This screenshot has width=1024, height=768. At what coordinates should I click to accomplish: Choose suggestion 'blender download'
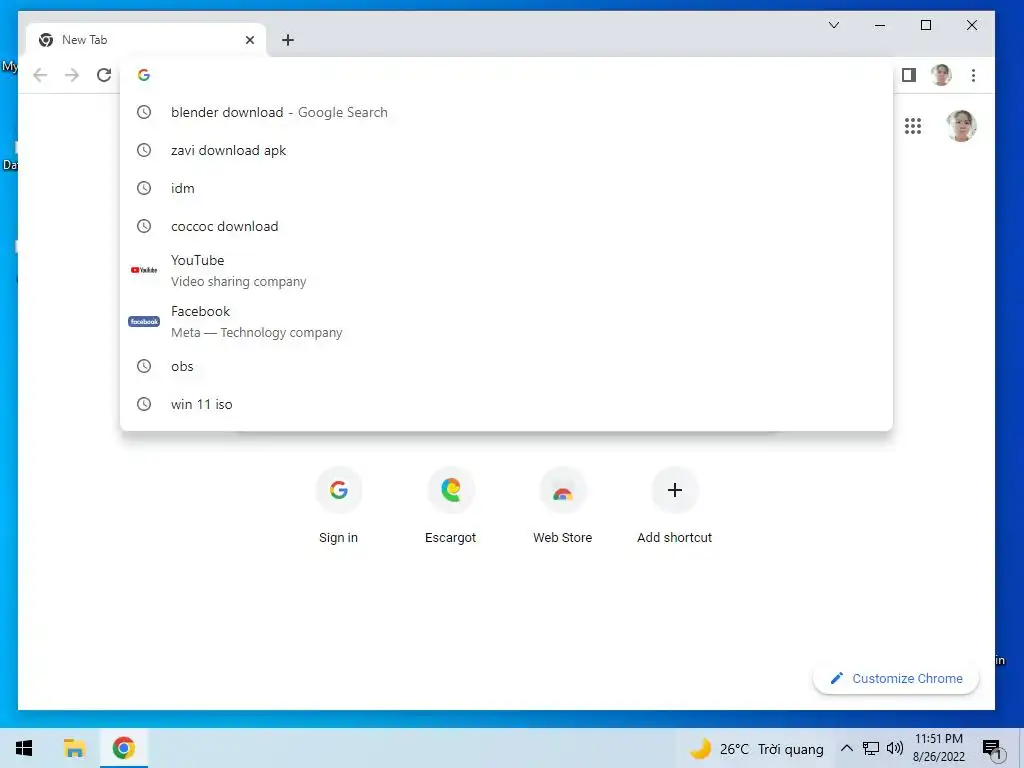pos(506,112)
